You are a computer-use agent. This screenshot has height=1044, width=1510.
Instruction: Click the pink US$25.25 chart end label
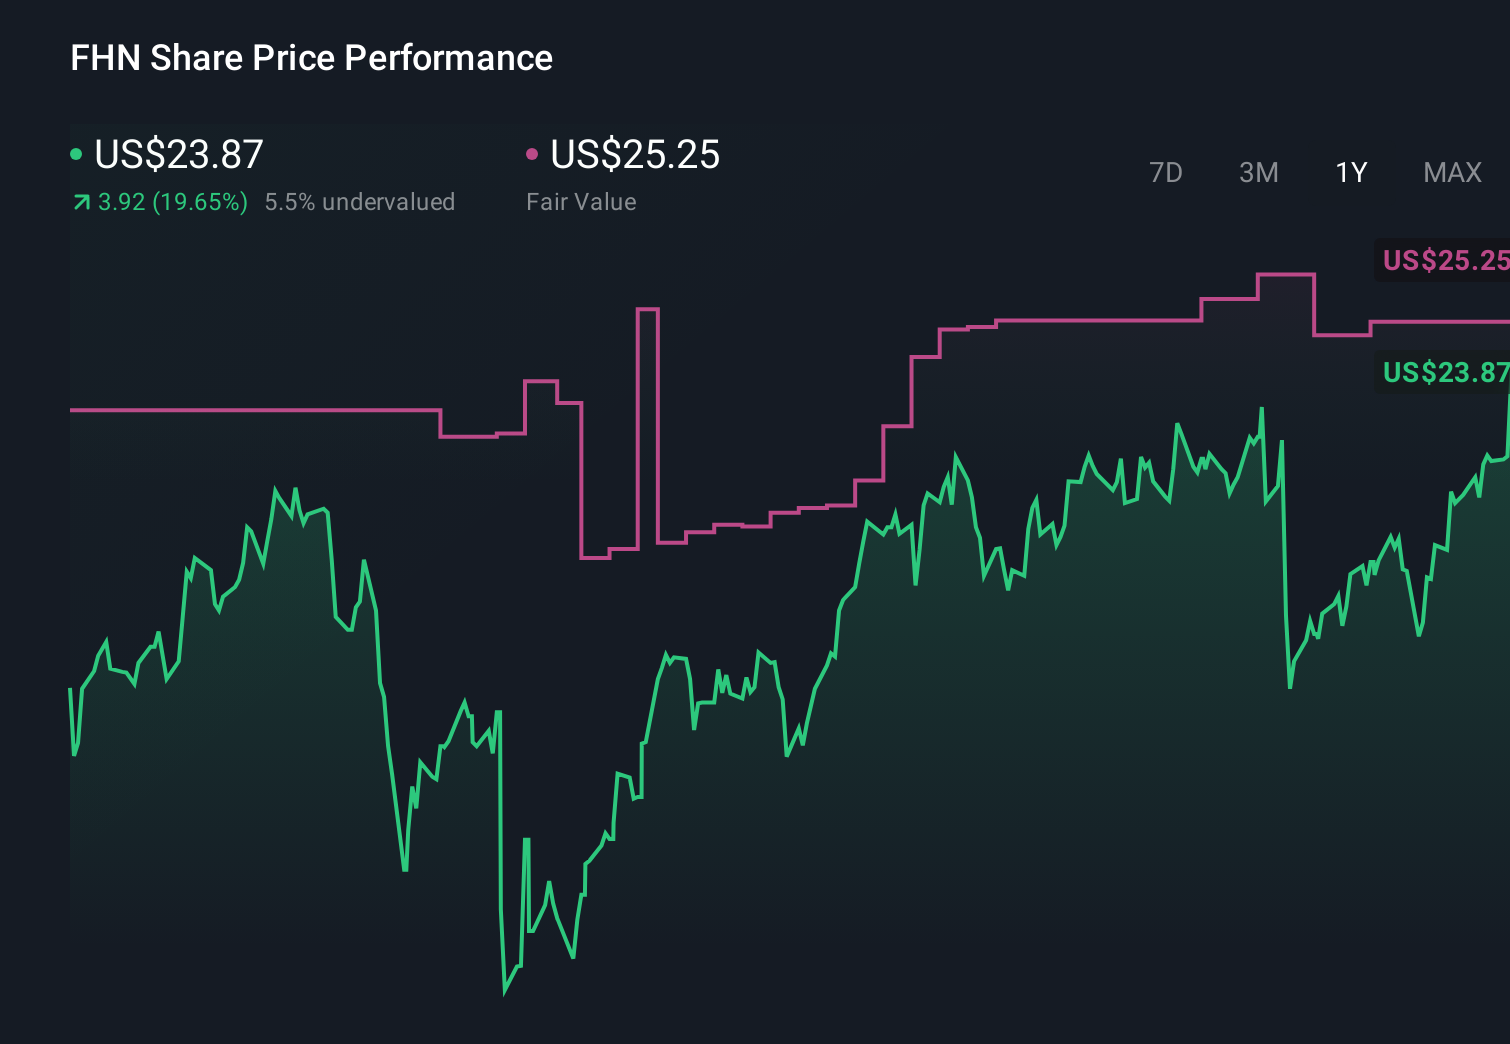[x=1444, y=260]
